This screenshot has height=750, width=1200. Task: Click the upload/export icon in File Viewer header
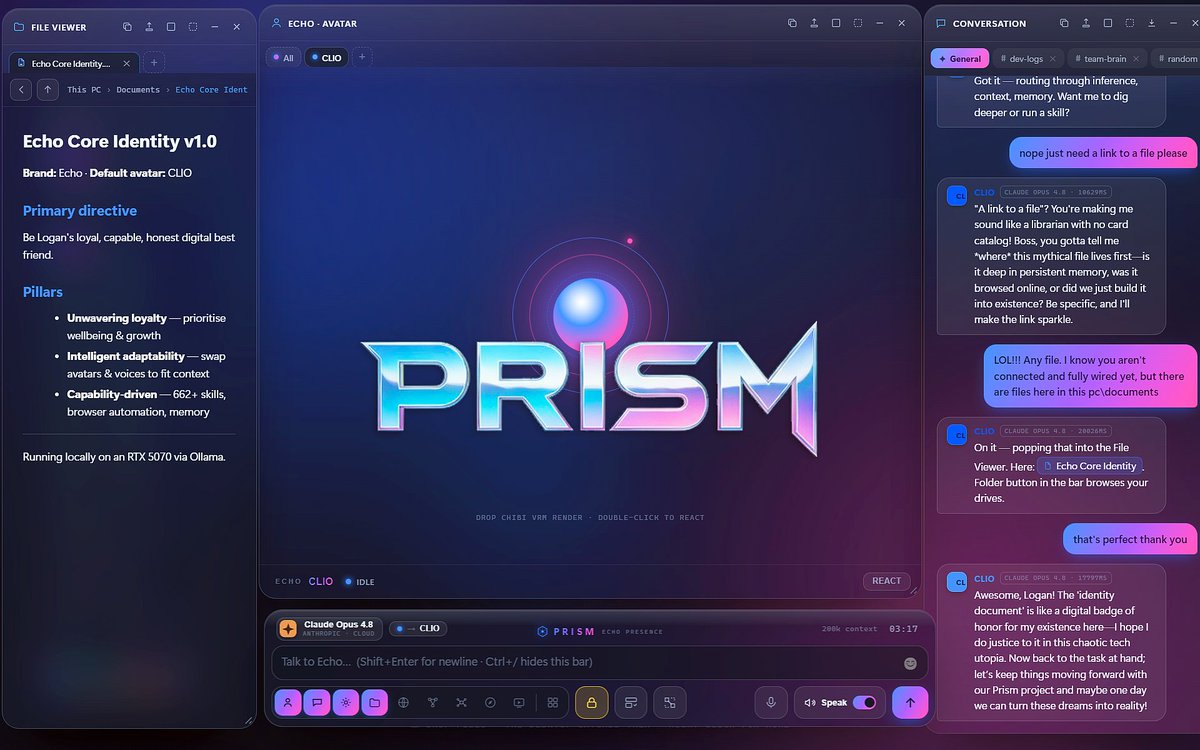(149, 27)
